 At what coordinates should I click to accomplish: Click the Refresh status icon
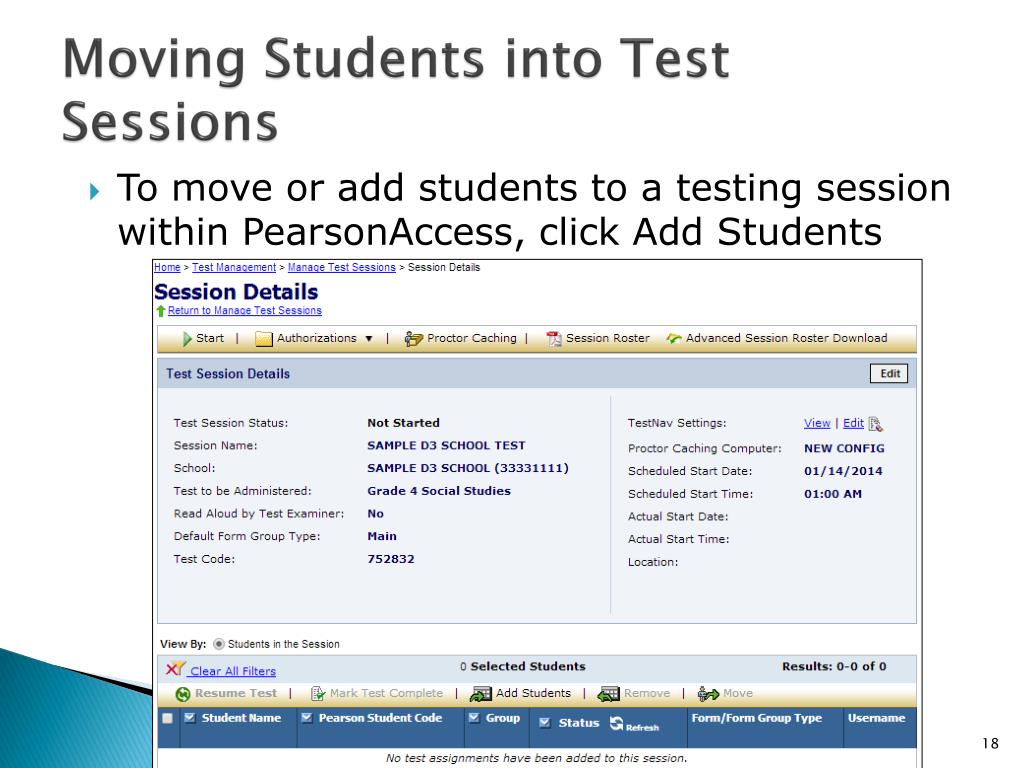616,722
